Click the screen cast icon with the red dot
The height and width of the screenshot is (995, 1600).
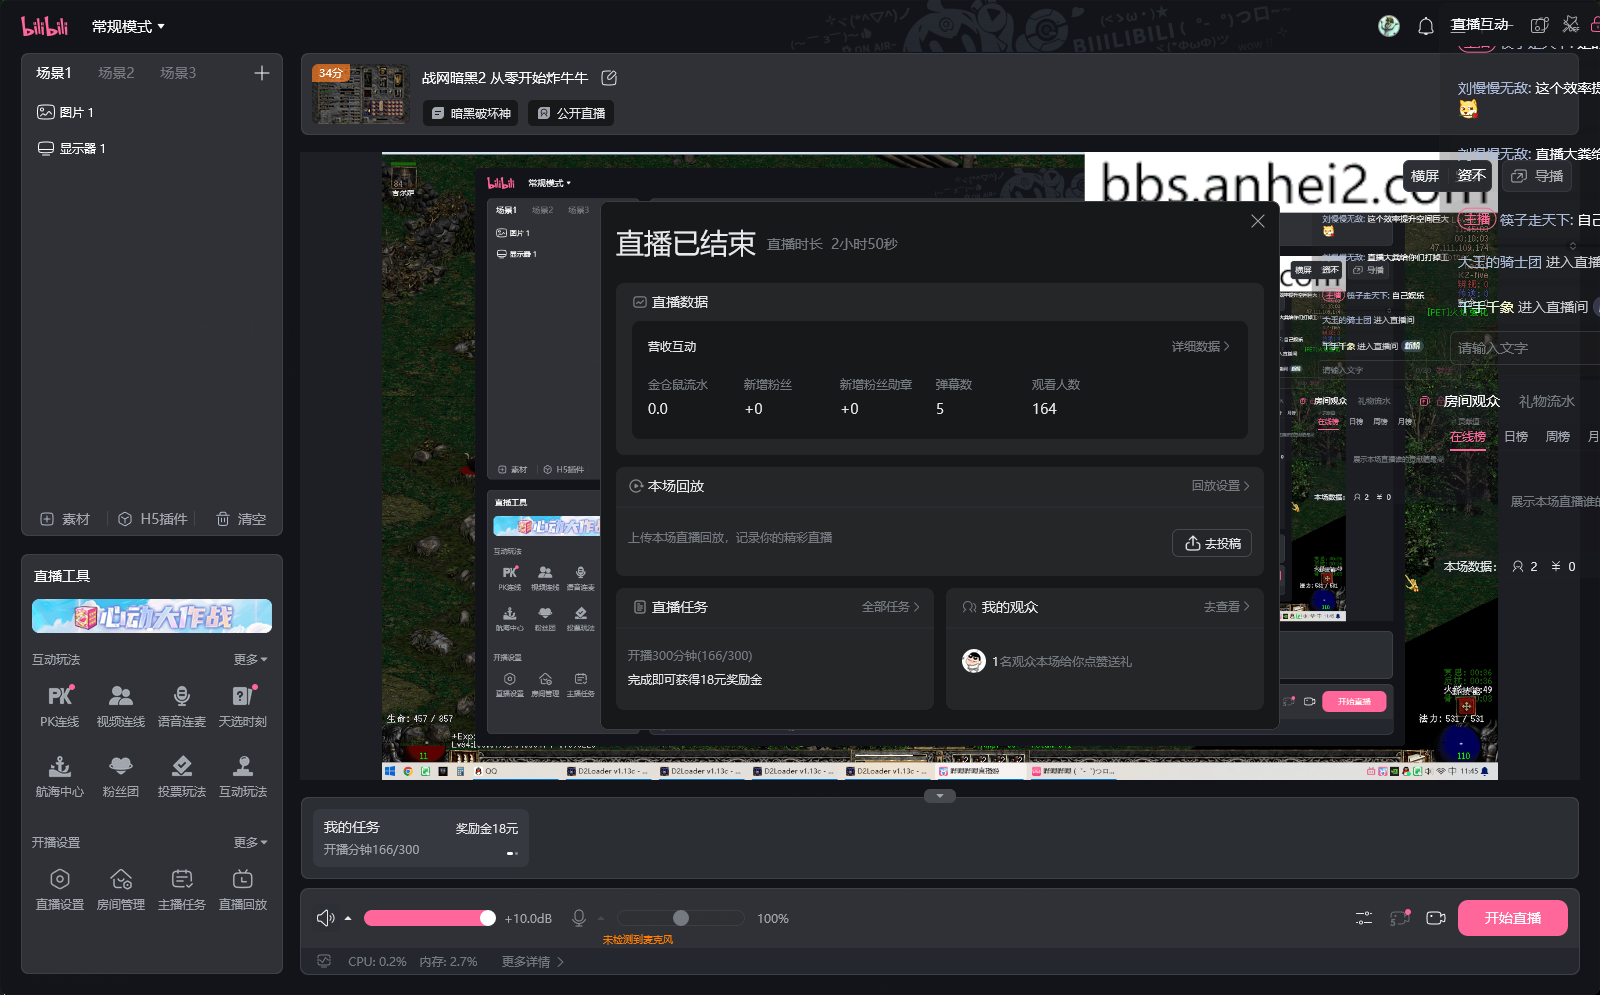tap(1400, 918)
